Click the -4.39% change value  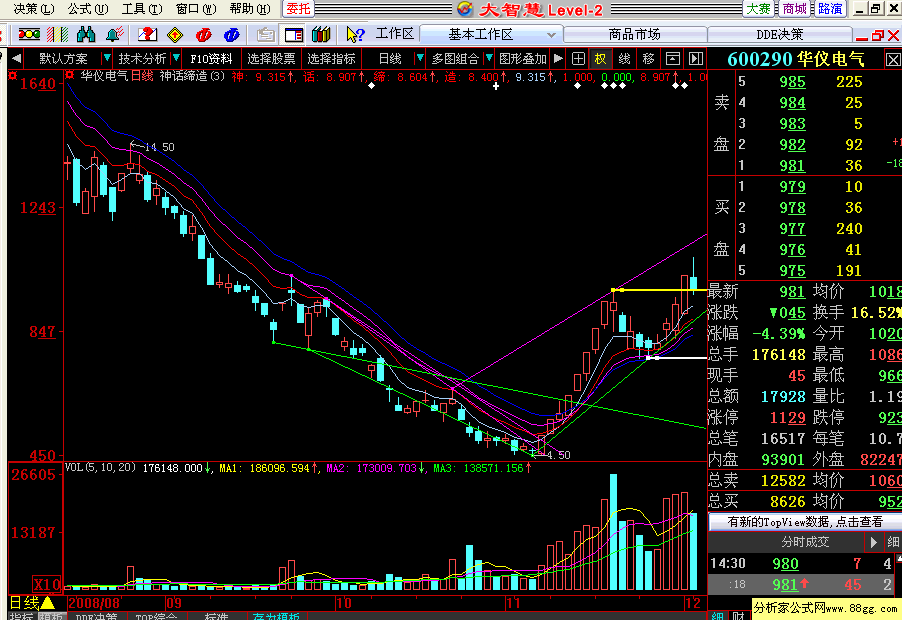778,334
